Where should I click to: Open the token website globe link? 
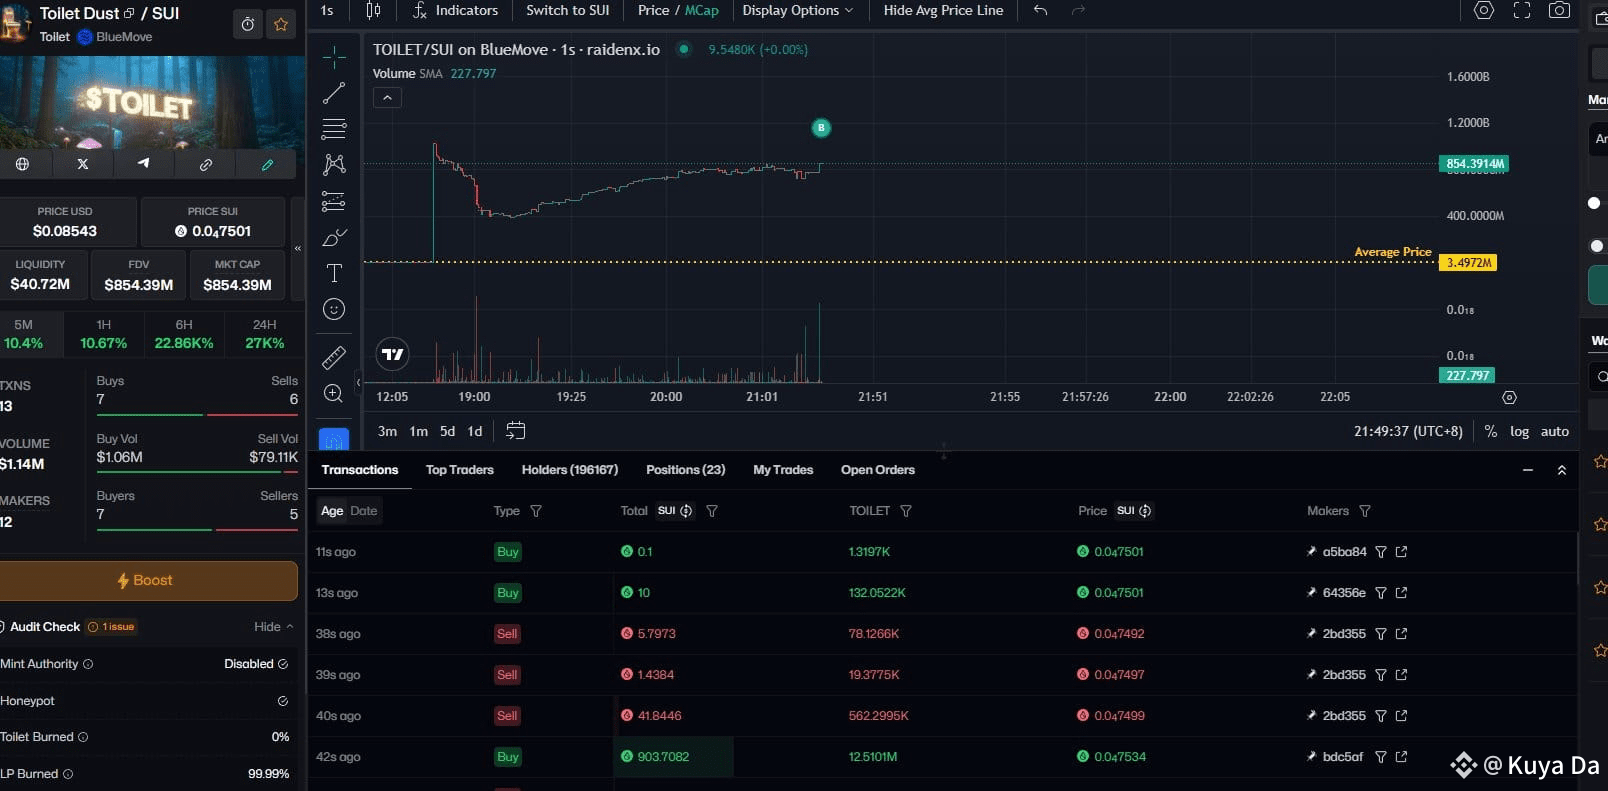[x=22, y=164]
